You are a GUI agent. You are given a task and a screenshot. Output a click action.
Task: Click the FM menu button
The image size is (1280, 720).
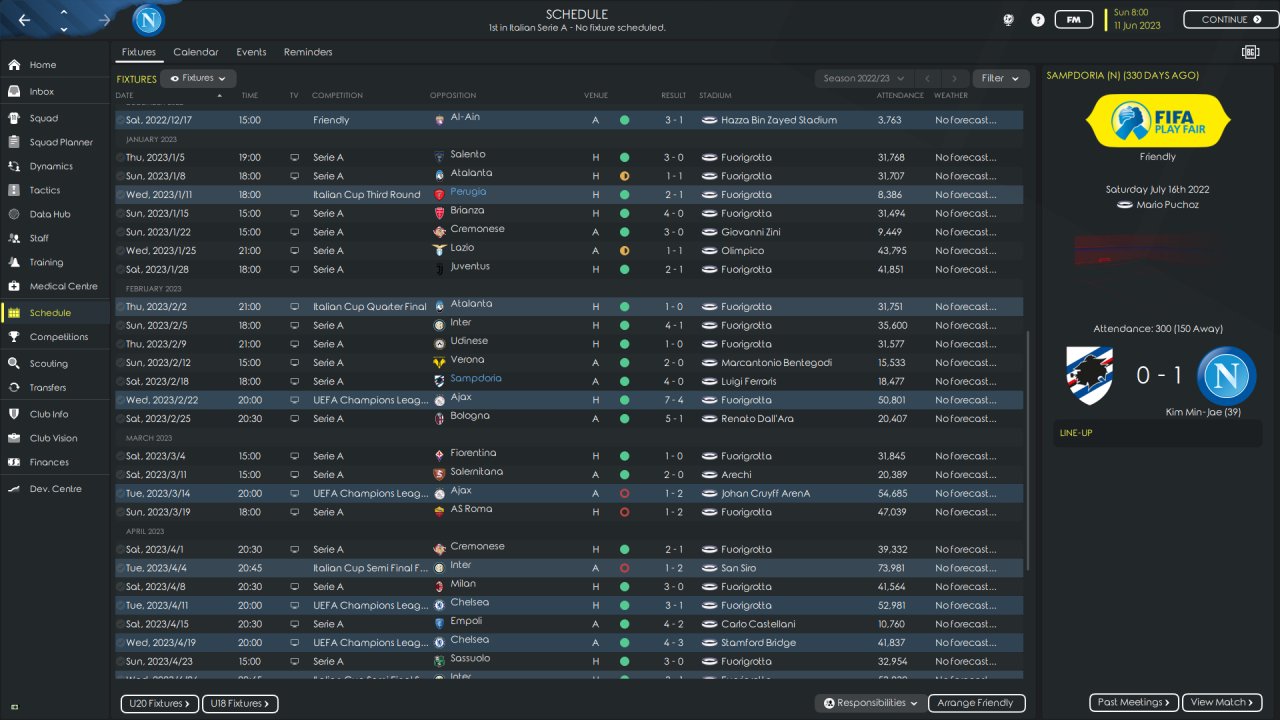click(x=1074, y=19)
